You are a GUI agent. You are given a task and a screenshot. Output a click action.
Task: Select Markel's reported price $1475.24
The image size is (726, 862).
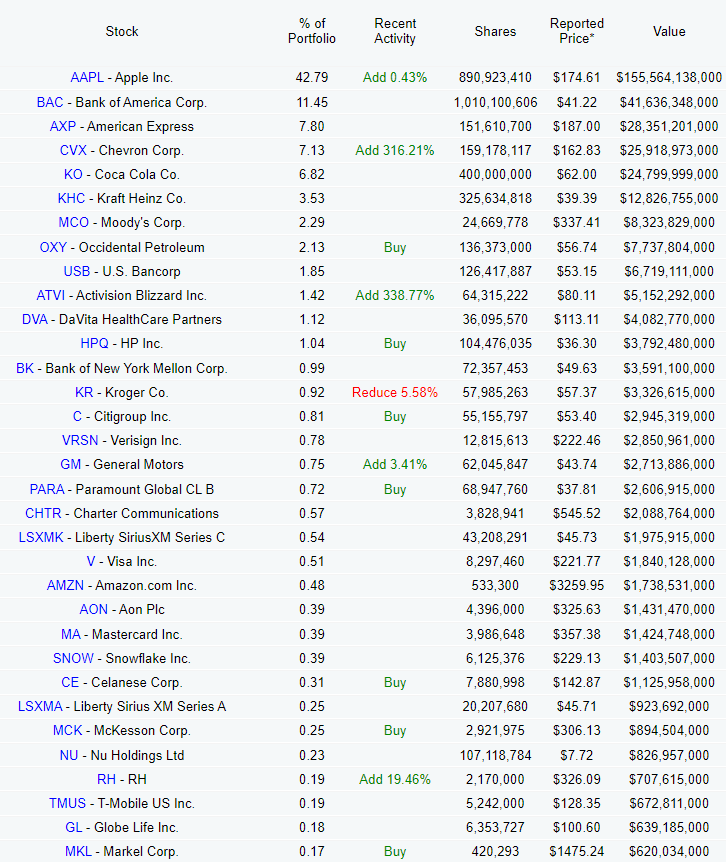pos(577,852)
